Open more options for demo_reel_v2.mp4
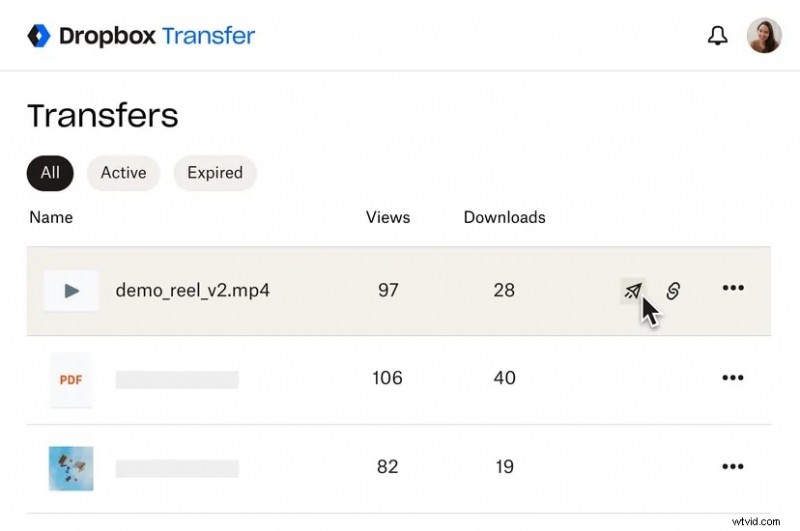Viewport: 800px width, 531px height. 733,289
